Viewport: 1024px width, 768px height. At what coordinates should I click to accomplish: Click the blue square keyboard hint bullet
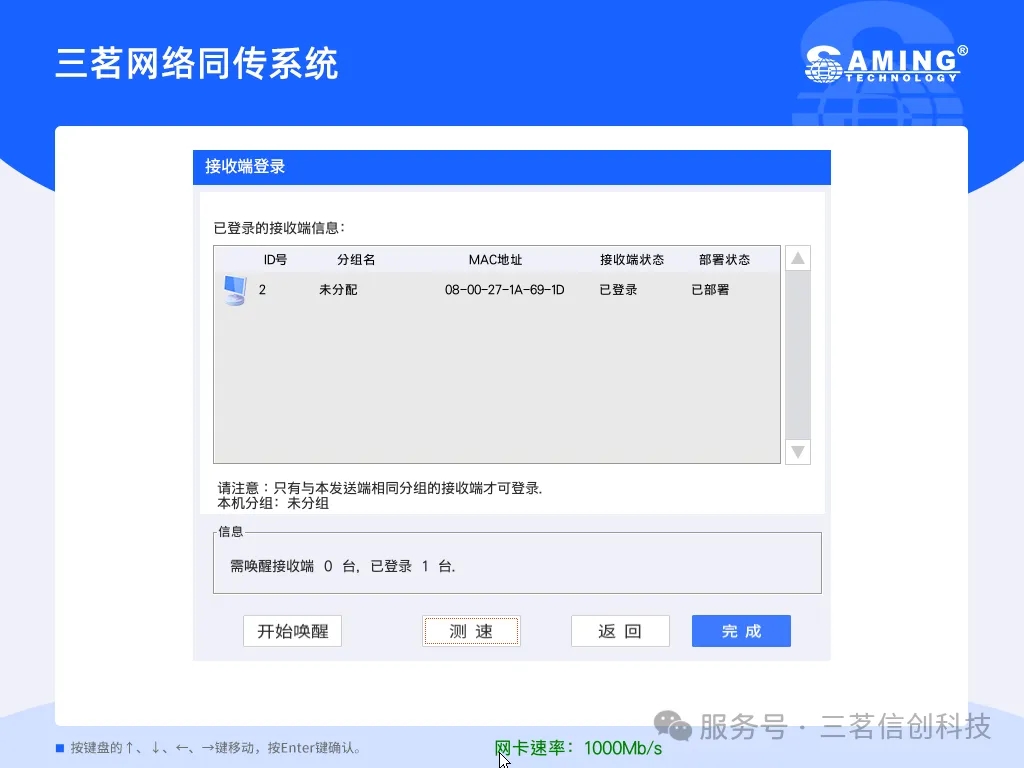[x=59, y=748]
